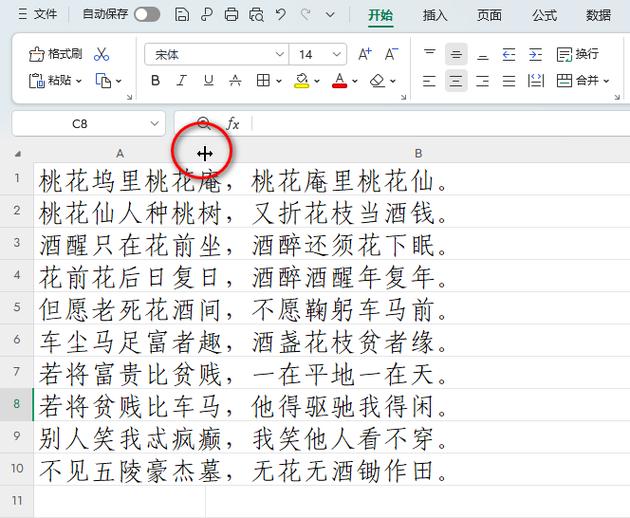Center text horizontally
This screenshot has height=518, width=630.
tap(456, 80)
